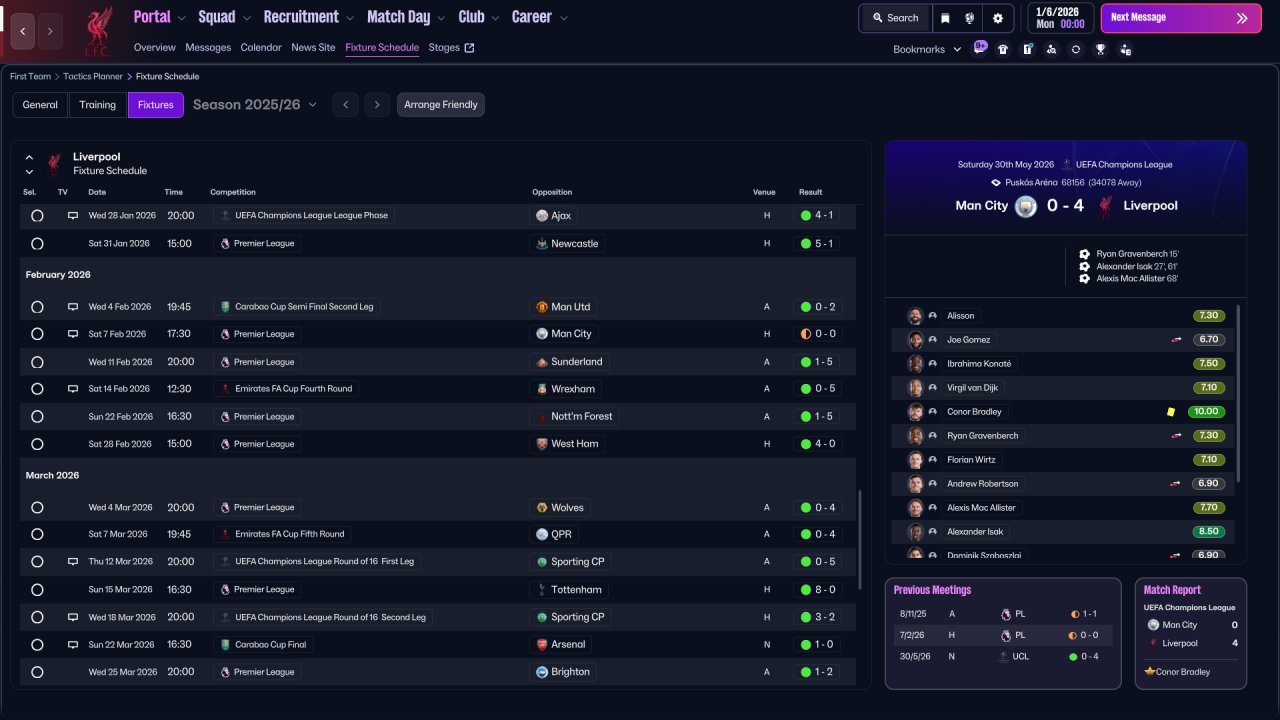Open the Overview sub-menu item

pyautogui.click(x=154, y=47)
